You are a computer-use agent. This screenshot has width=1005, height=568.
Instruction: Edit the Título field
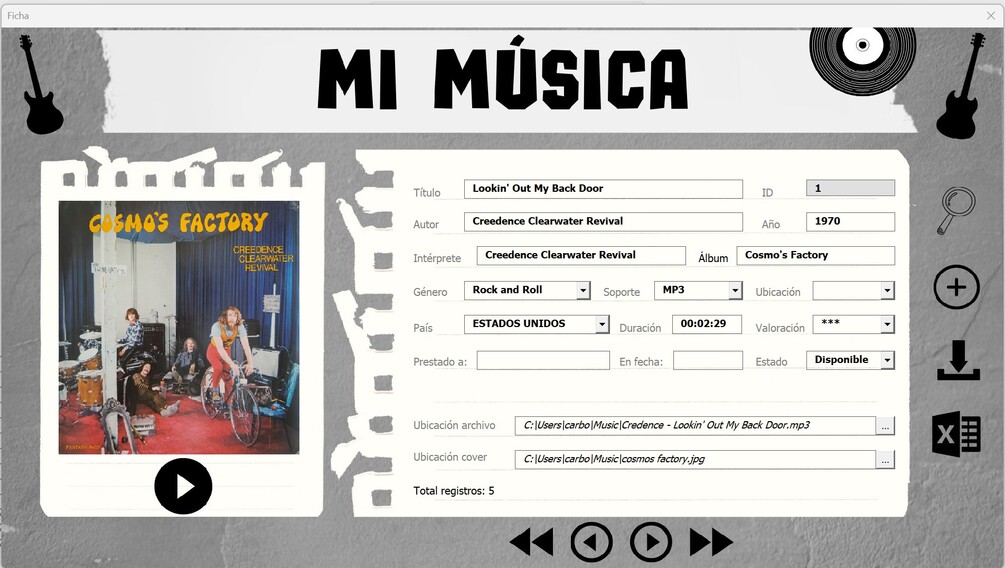tap(603, 188)
